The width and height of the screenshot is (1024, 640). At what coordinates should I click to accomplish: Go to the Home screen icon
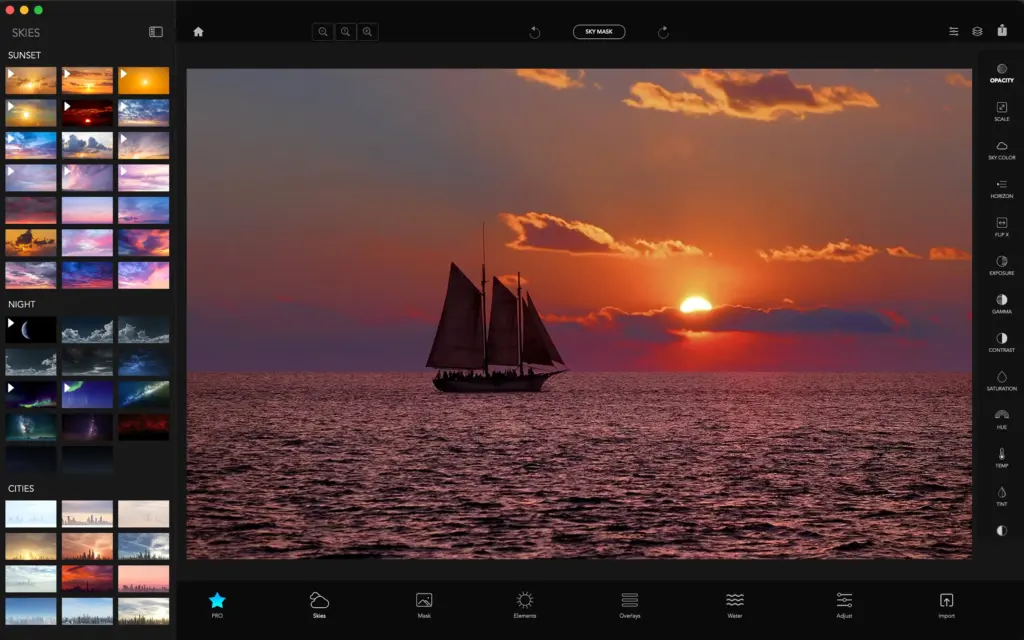click(198, 32)
